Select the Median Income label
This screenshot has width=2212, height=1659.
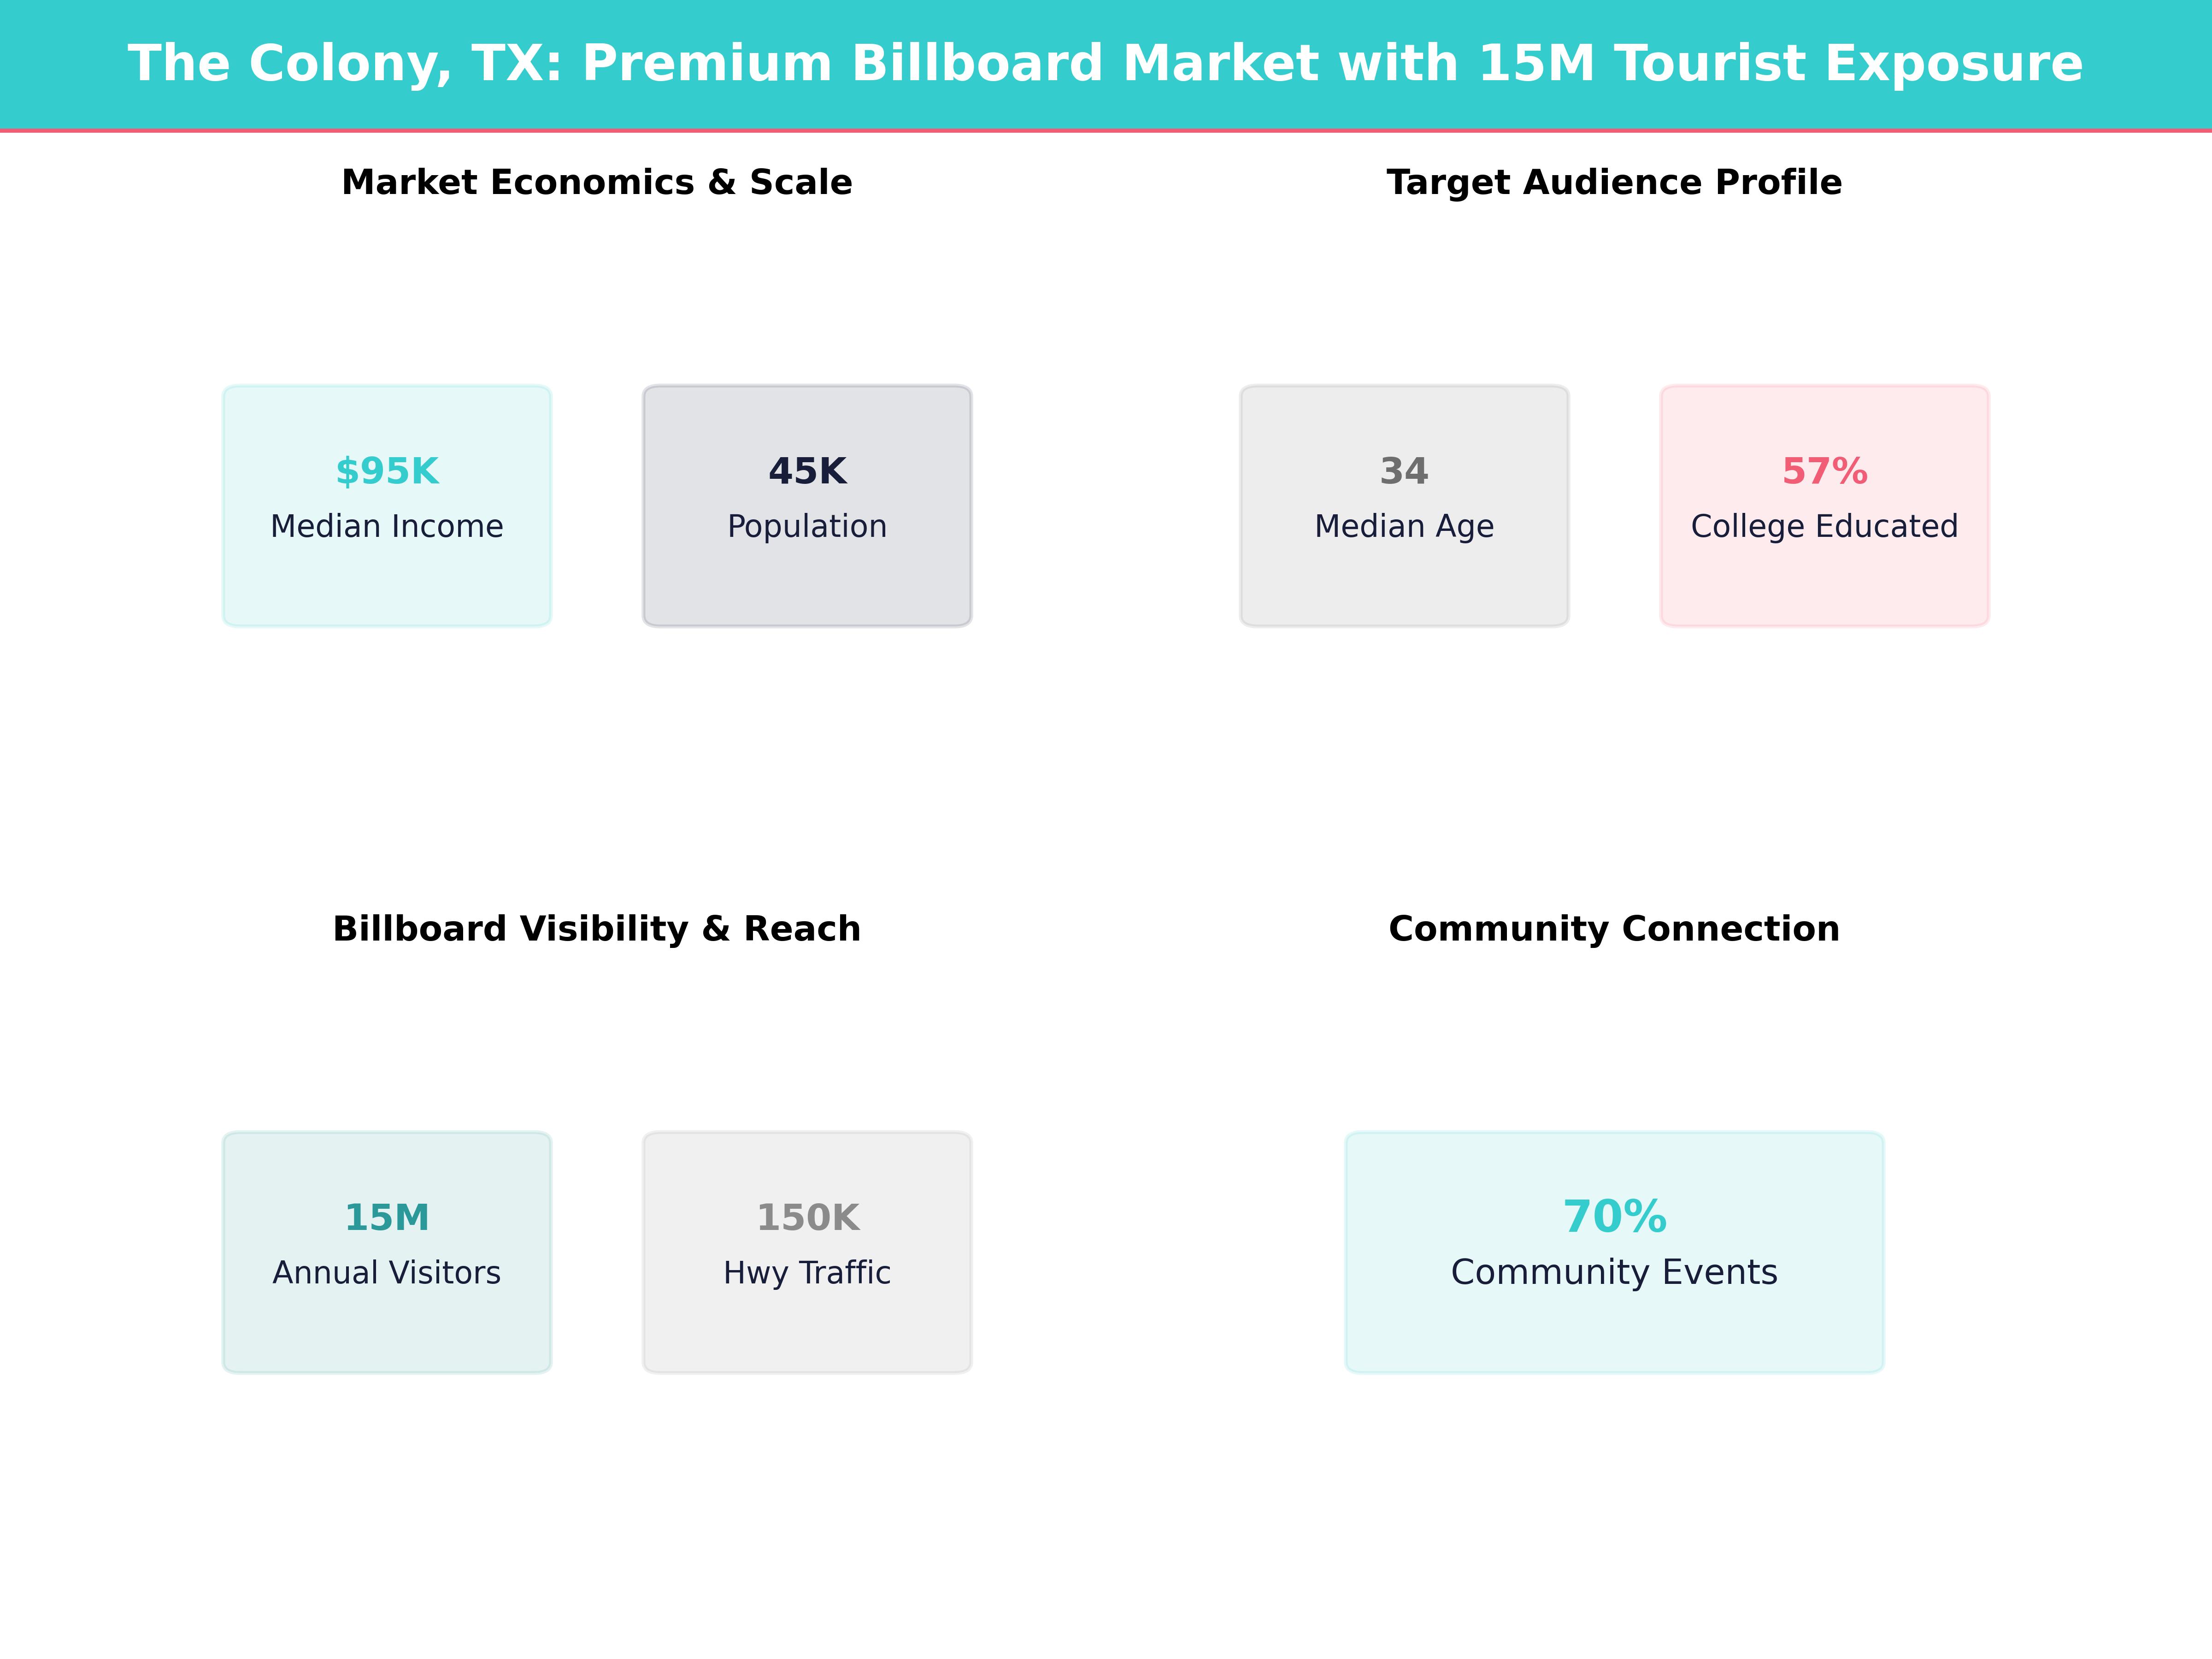(x=387, y=526)
